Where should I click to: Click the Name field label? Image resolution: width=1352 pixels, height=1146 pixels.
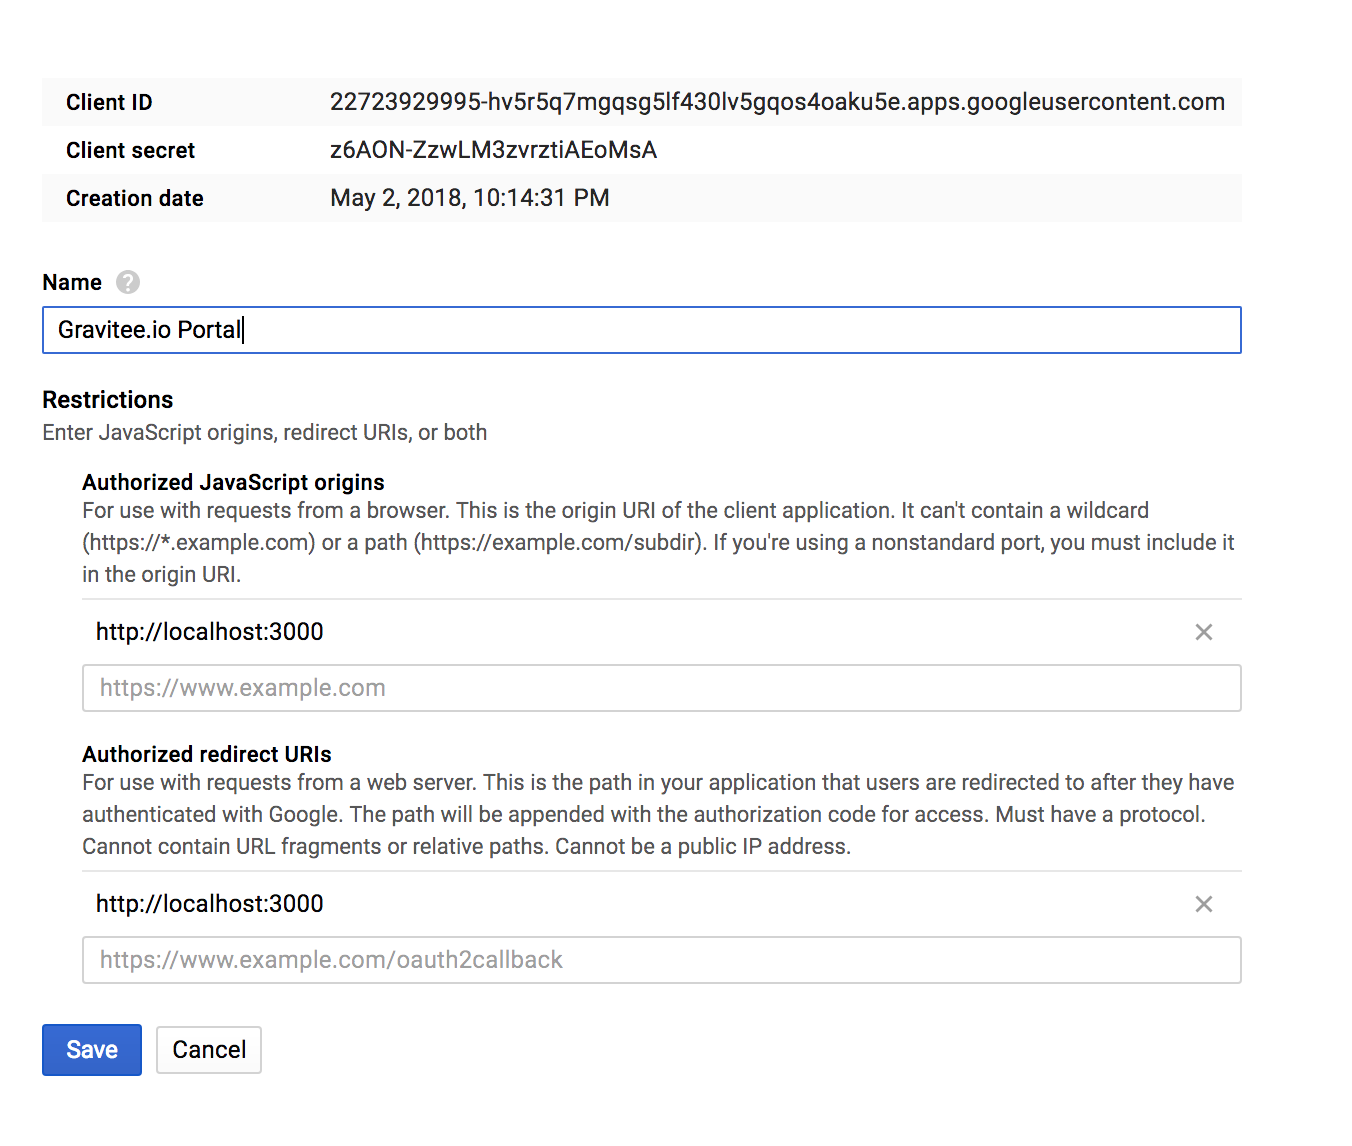tap(72, 282)
